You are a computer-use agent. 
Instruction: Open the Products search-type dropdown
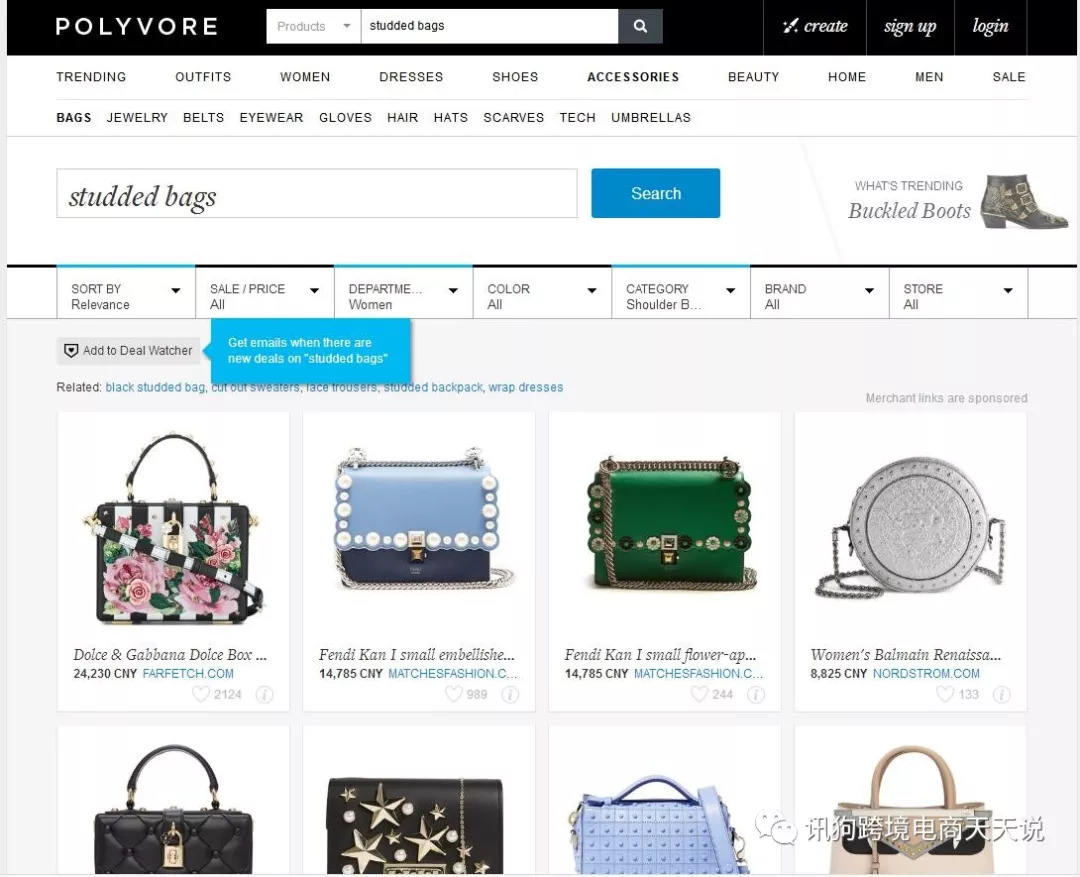(313, 26)
